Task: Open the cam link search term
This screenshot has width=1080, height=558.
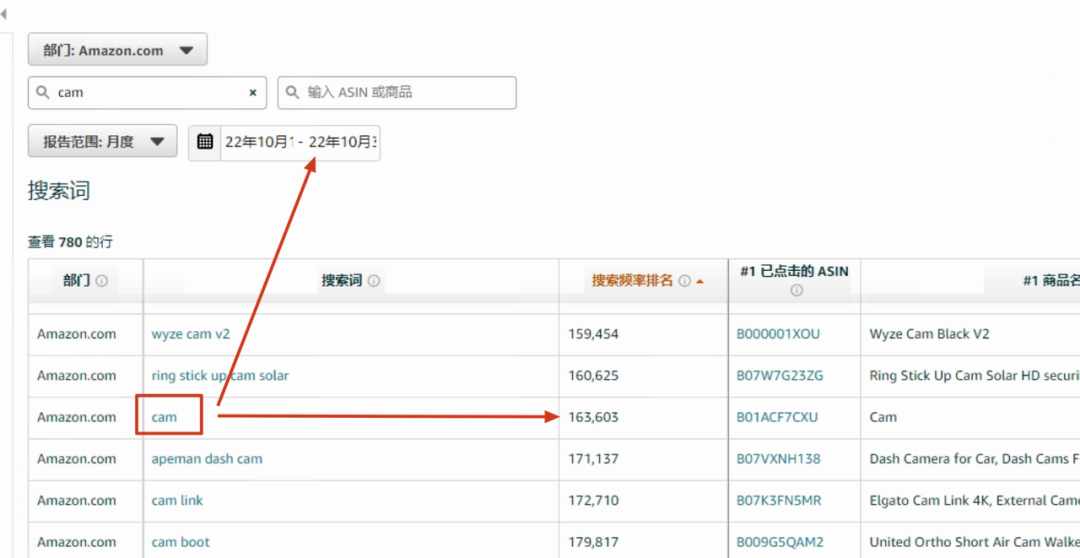Action: [177, 500]
